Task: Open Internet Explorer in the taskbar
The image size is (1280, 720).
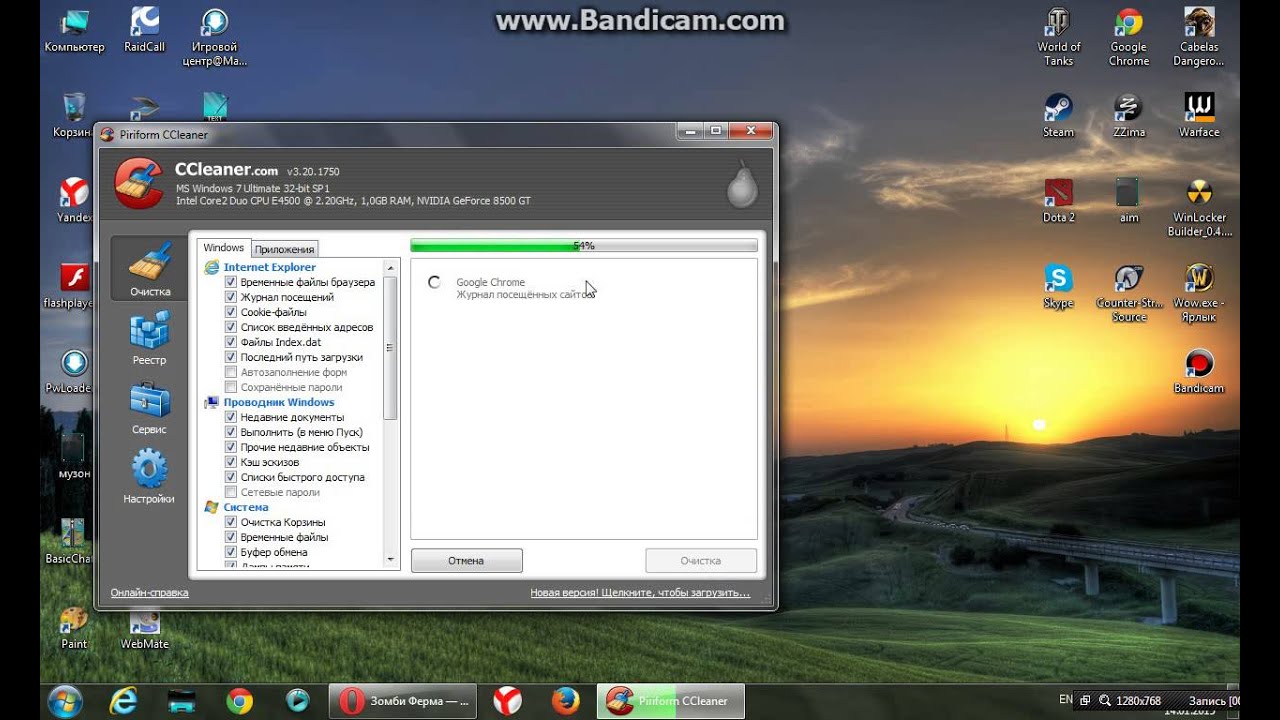Action: [x=124, y=701]
